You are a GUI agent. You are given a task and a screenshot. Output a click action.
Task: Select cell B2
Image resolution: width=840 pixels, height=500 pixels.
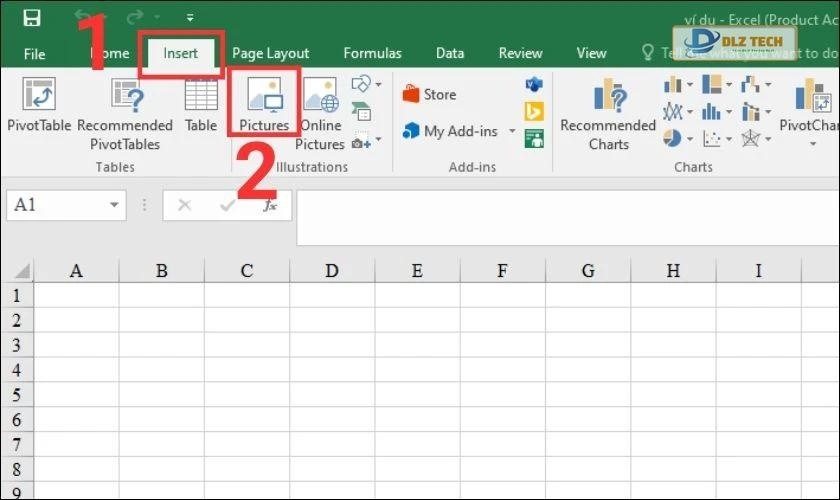click(x=162, y=320)
